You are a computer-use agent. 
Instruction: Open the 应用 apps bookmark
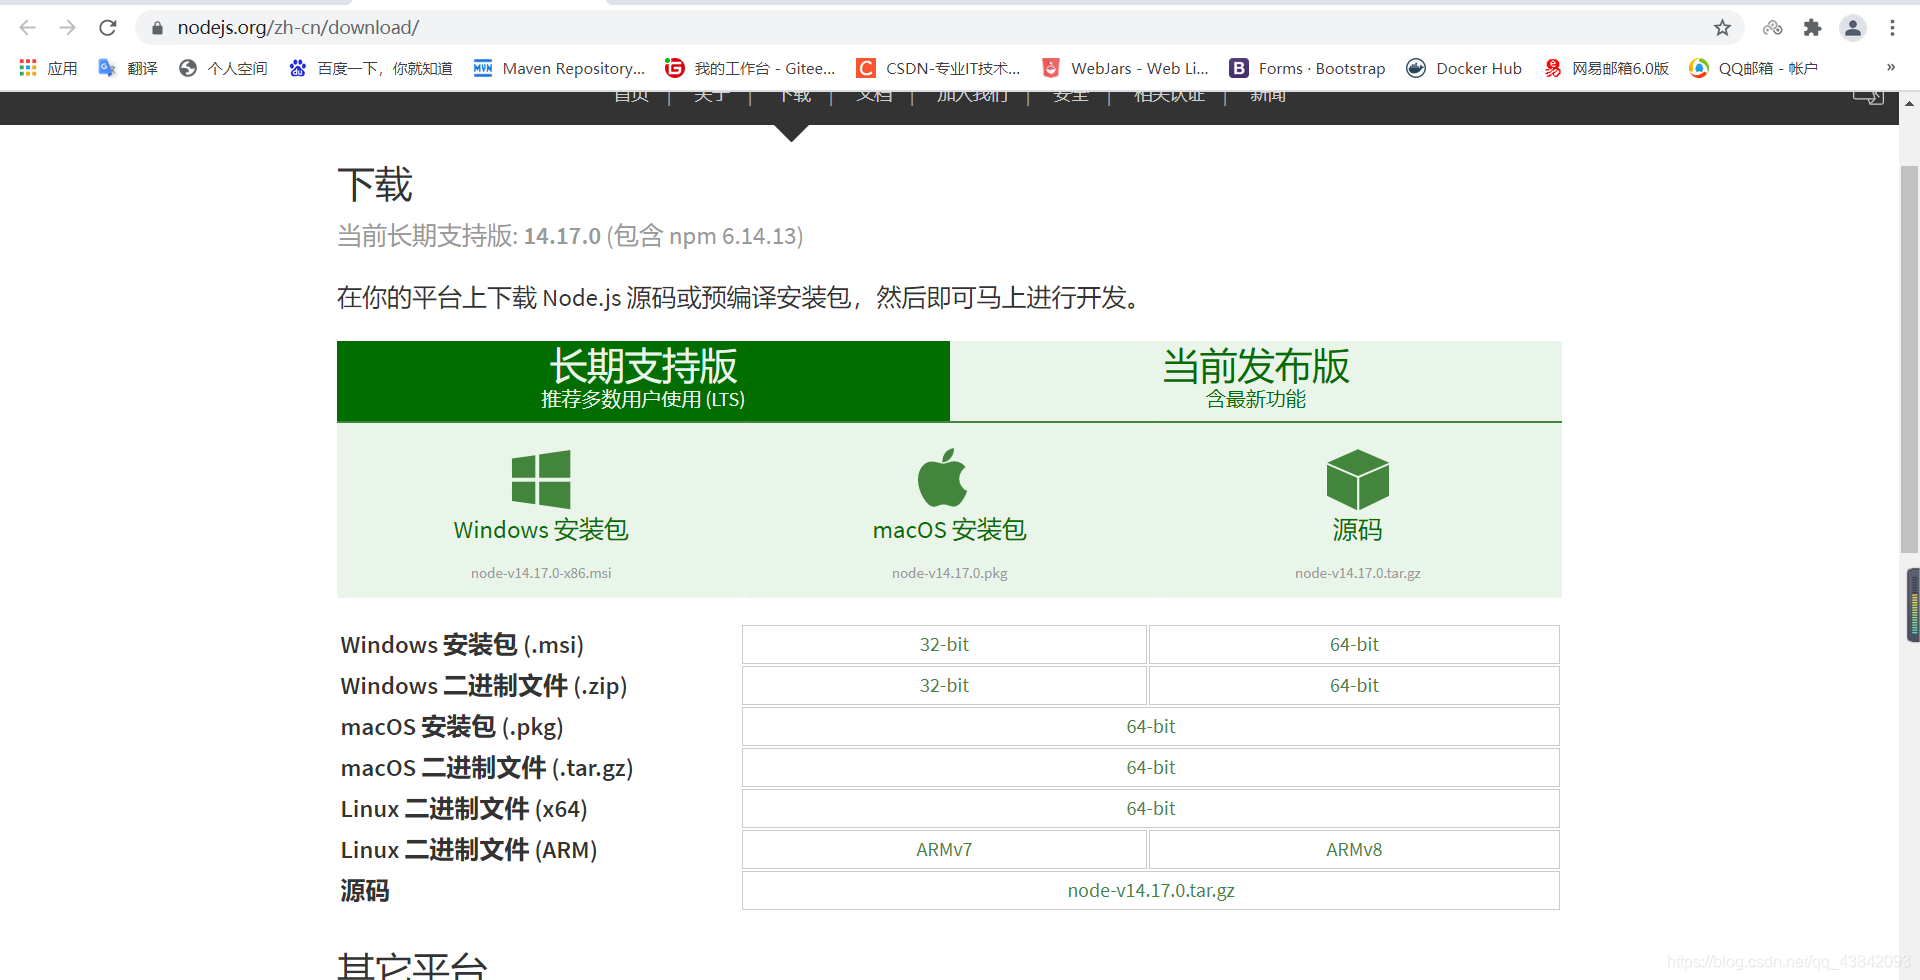48,68
